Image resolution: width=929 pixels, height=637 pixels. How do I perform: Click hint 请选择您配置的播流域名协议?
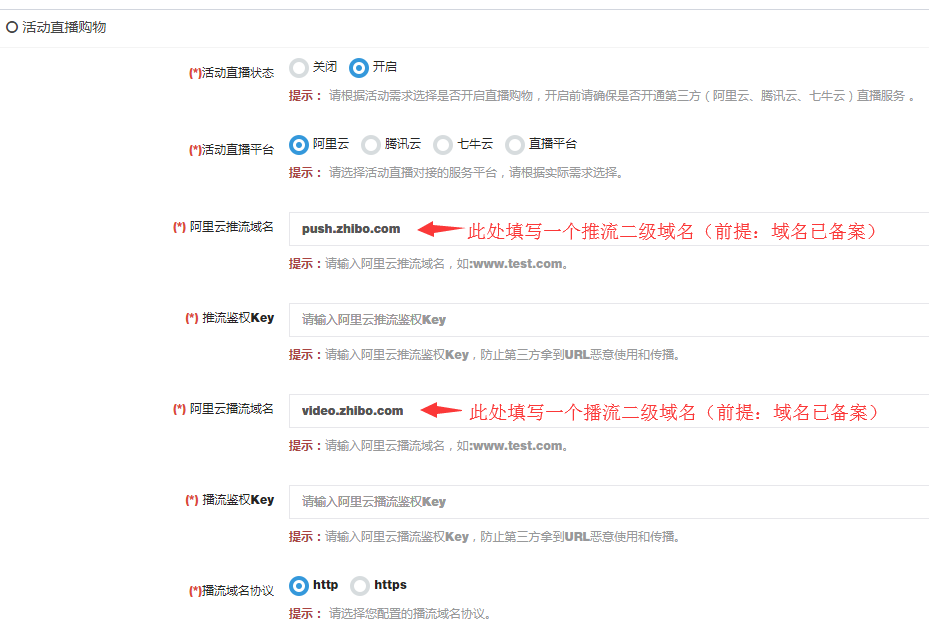pyautogui.click(x=390, y=613)
